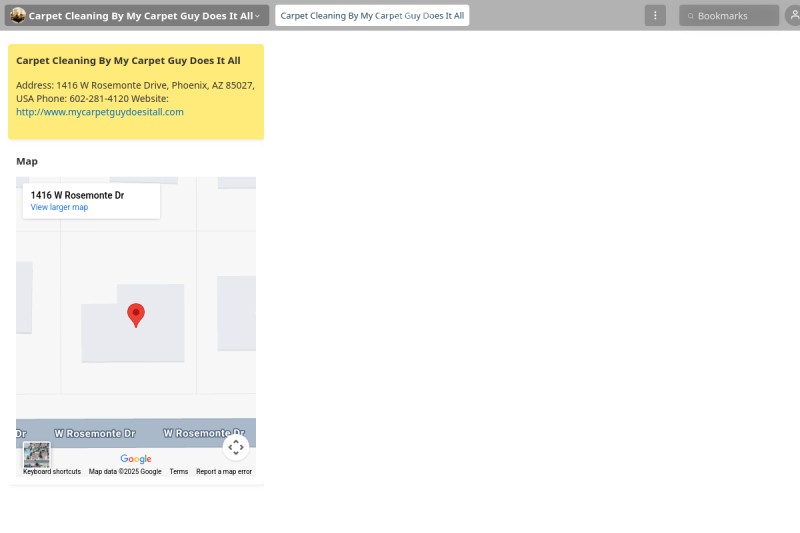Focus the Bookmarks search field
Screen dimensions: 800x533
point(729,15)
